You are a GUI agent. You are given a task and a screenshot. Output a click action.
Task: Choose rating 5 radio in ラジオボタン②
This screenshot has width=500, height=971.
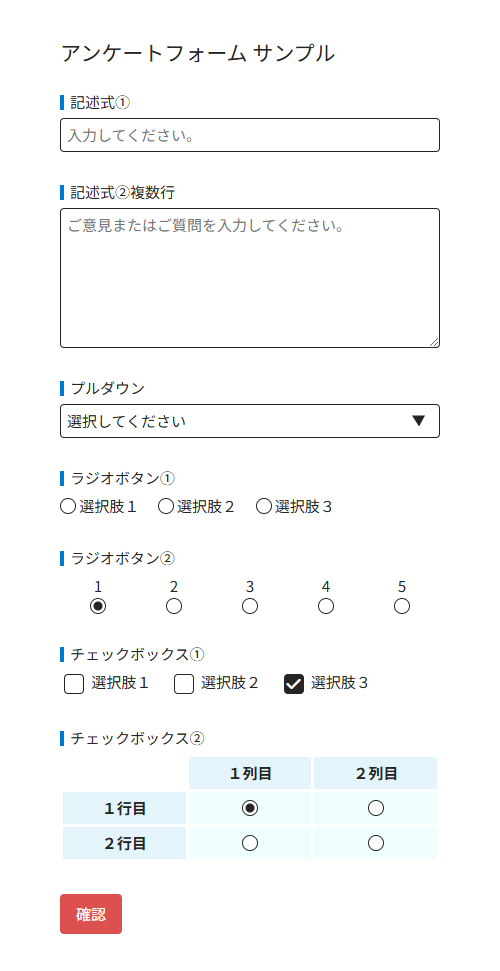click(x=402, y=606)
